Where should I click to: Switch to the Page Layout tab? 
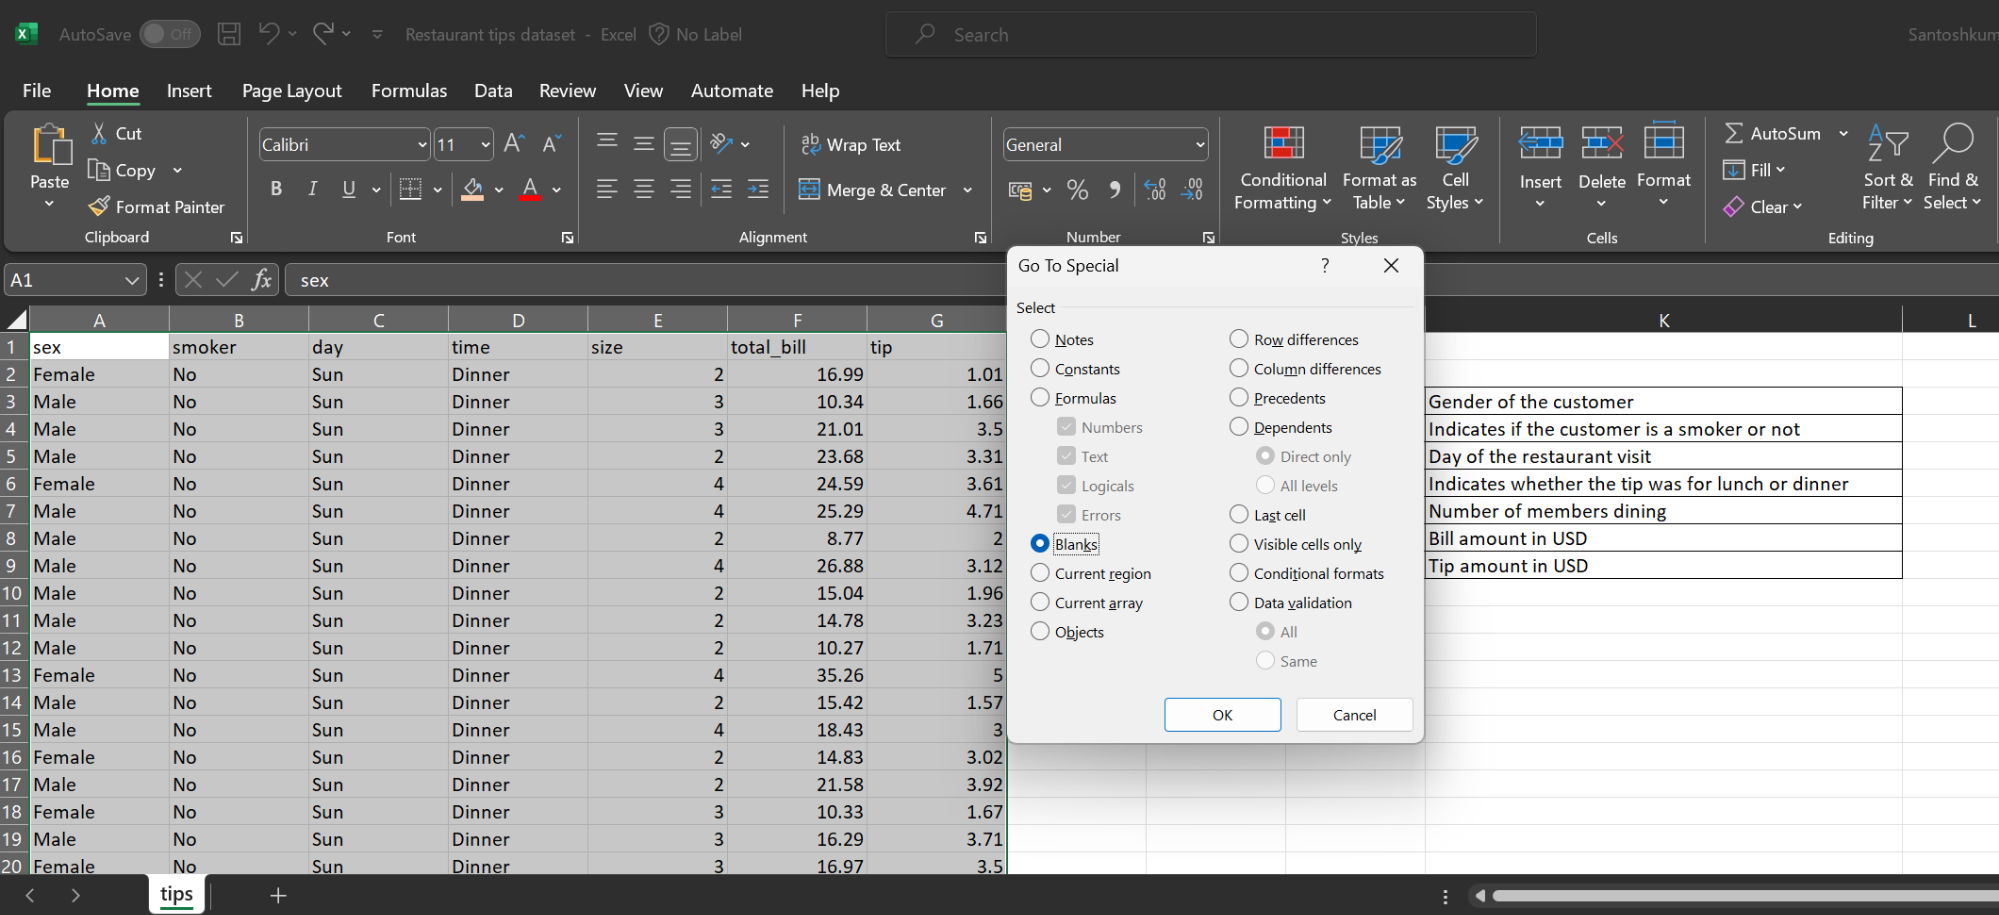click(x=291, y=91)
